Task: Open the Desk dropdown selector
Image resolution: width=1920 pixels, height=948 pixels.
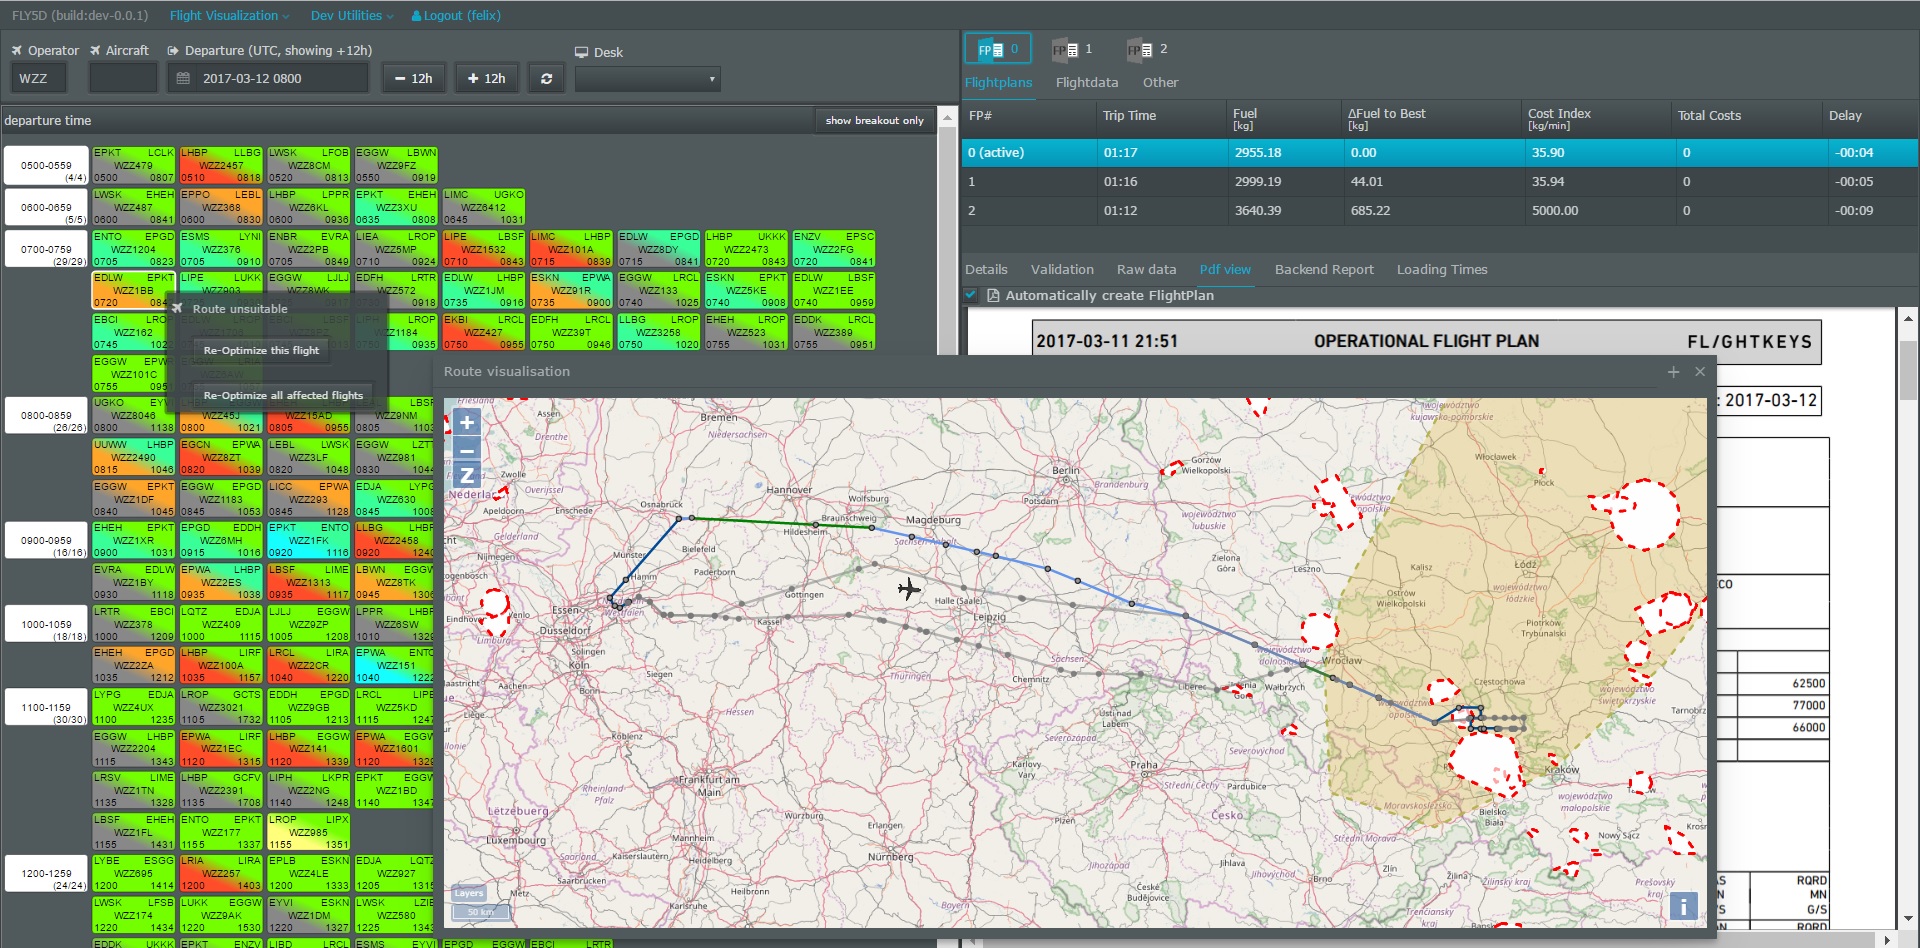Action: pos(647,79)
